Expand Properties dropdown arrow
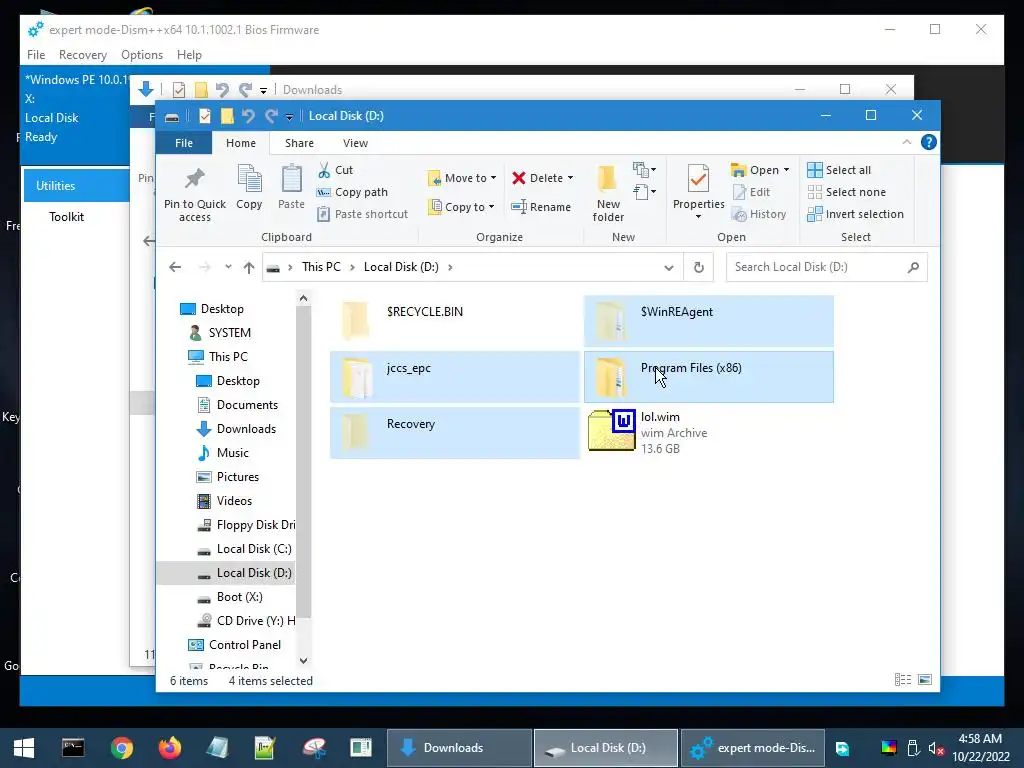This screenshot has height=768, width=1024. pos(698,217)
